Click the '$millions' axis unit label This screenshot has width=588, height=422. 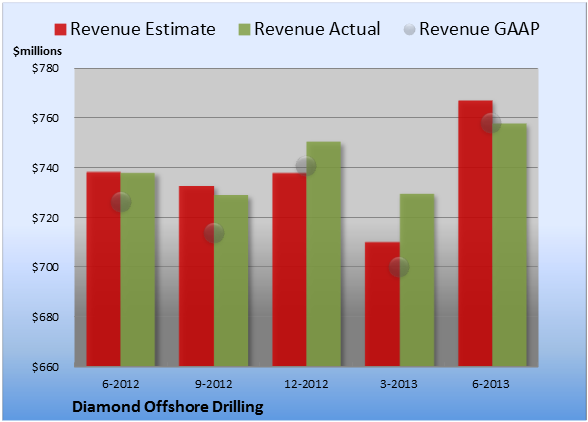(x=37, y=51)
